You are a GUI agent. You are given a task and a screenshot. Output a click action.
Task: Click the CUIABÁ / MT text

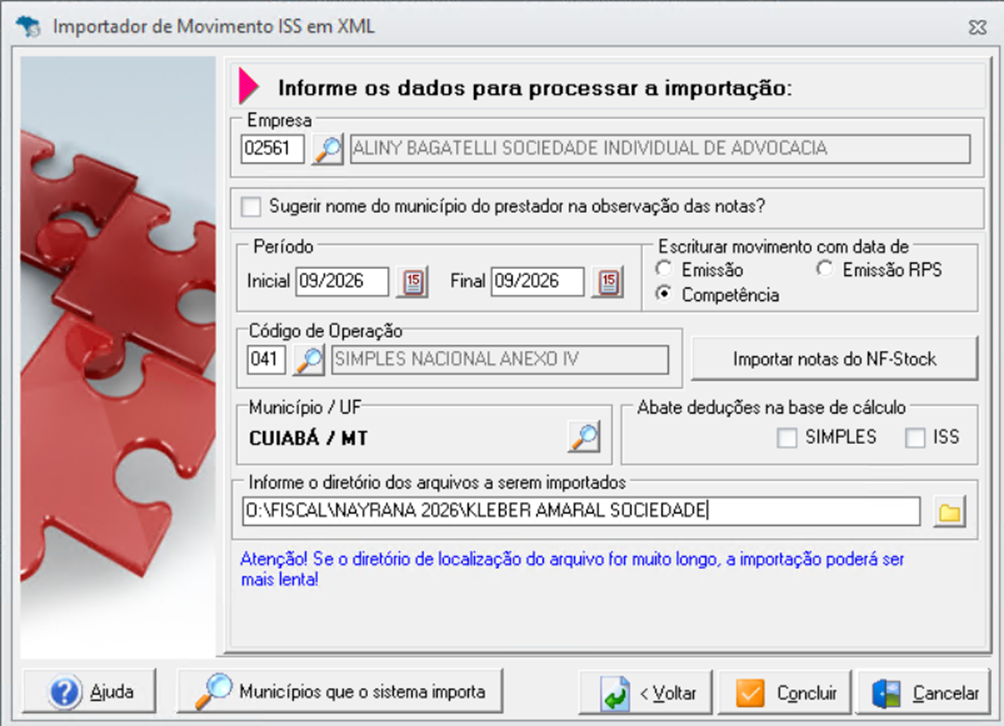coord(308,439)
